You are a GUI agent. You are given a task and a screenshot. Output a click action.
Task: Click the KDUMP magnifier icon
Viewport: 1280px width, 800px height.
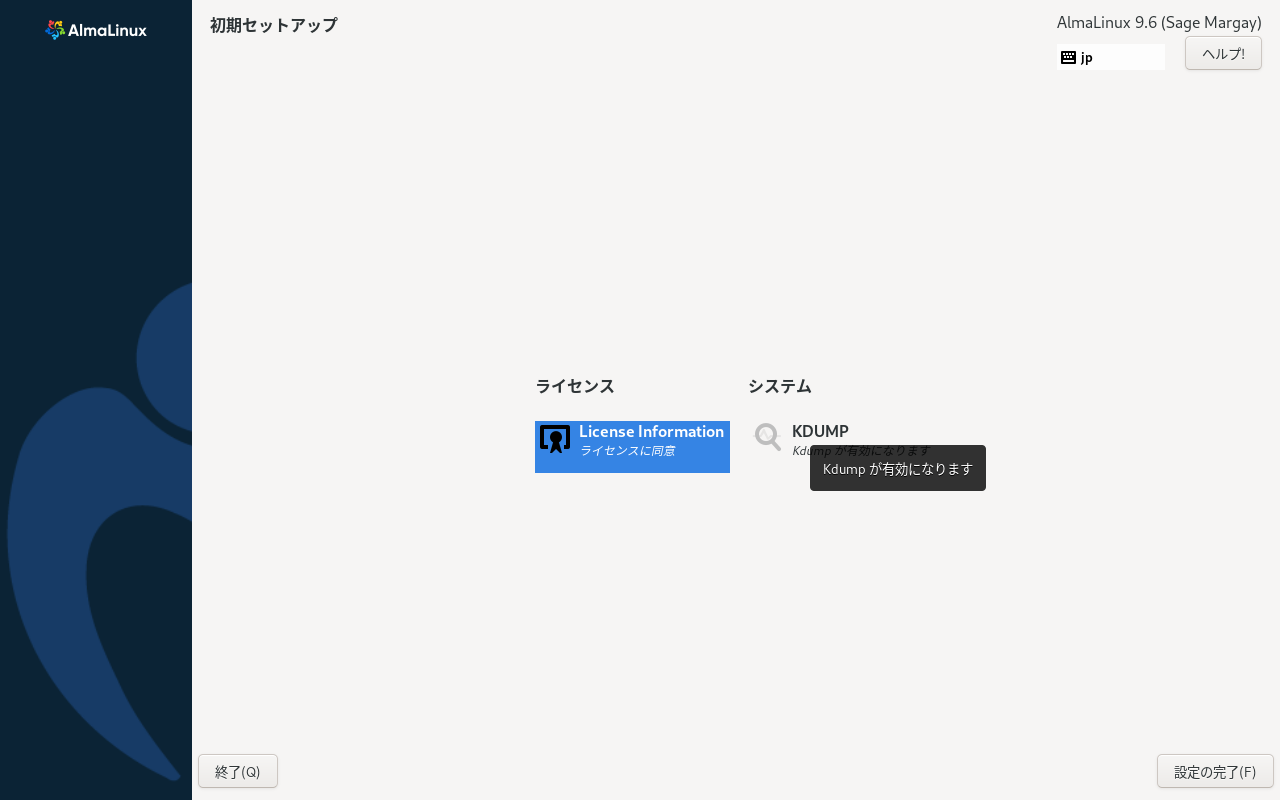point(768,437)
